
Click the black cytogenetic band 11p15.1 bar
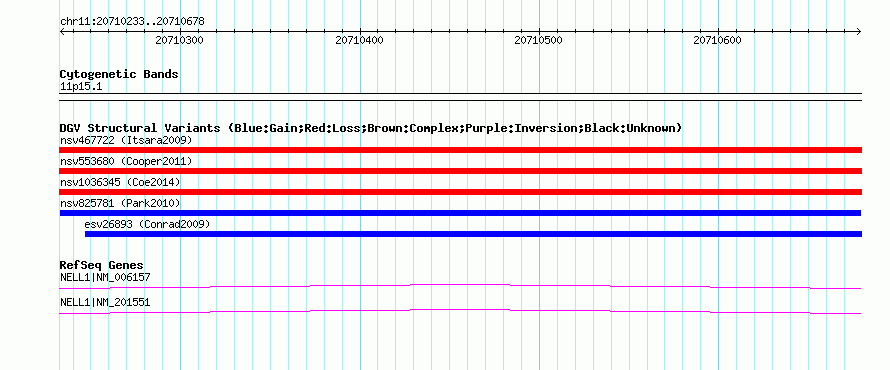point(460,97)
